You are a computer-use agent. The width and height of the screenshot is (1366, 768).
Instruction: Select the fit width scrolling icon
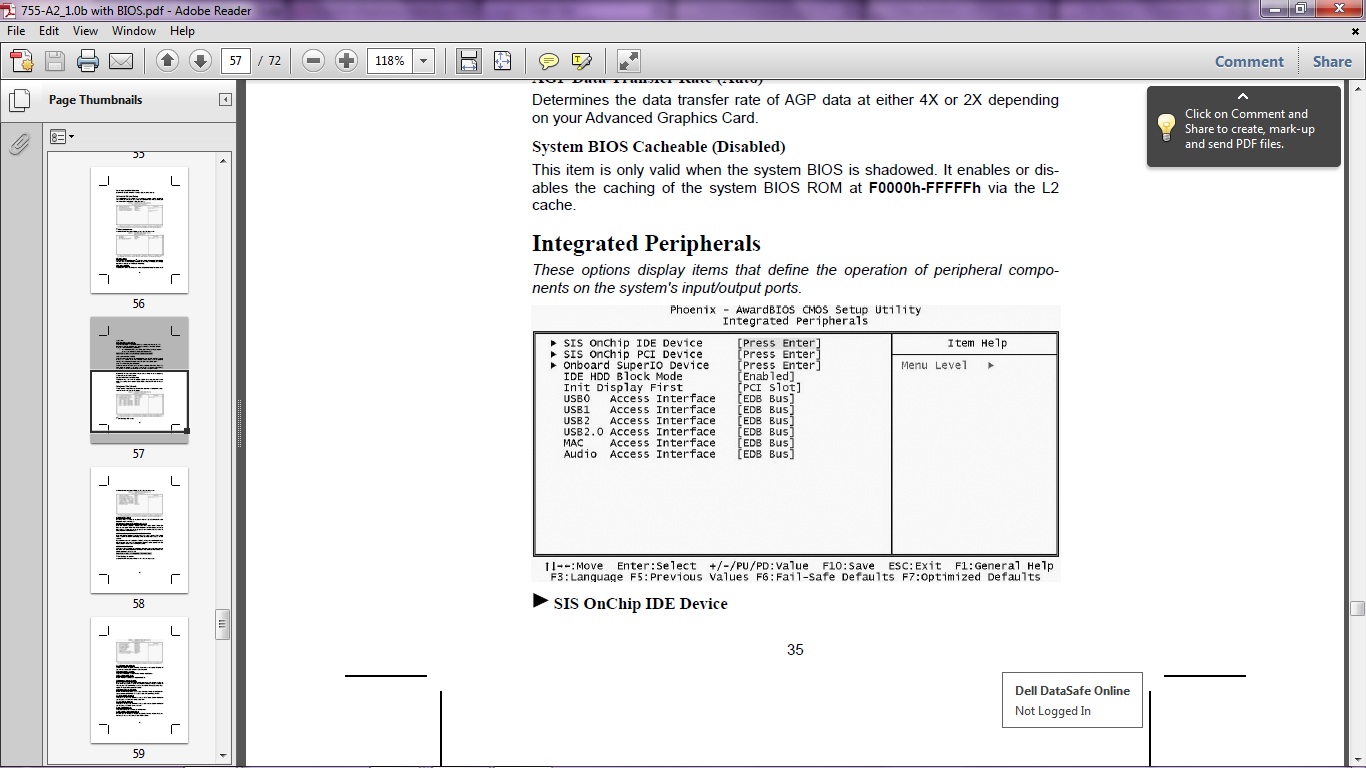[x=468, y=61]
